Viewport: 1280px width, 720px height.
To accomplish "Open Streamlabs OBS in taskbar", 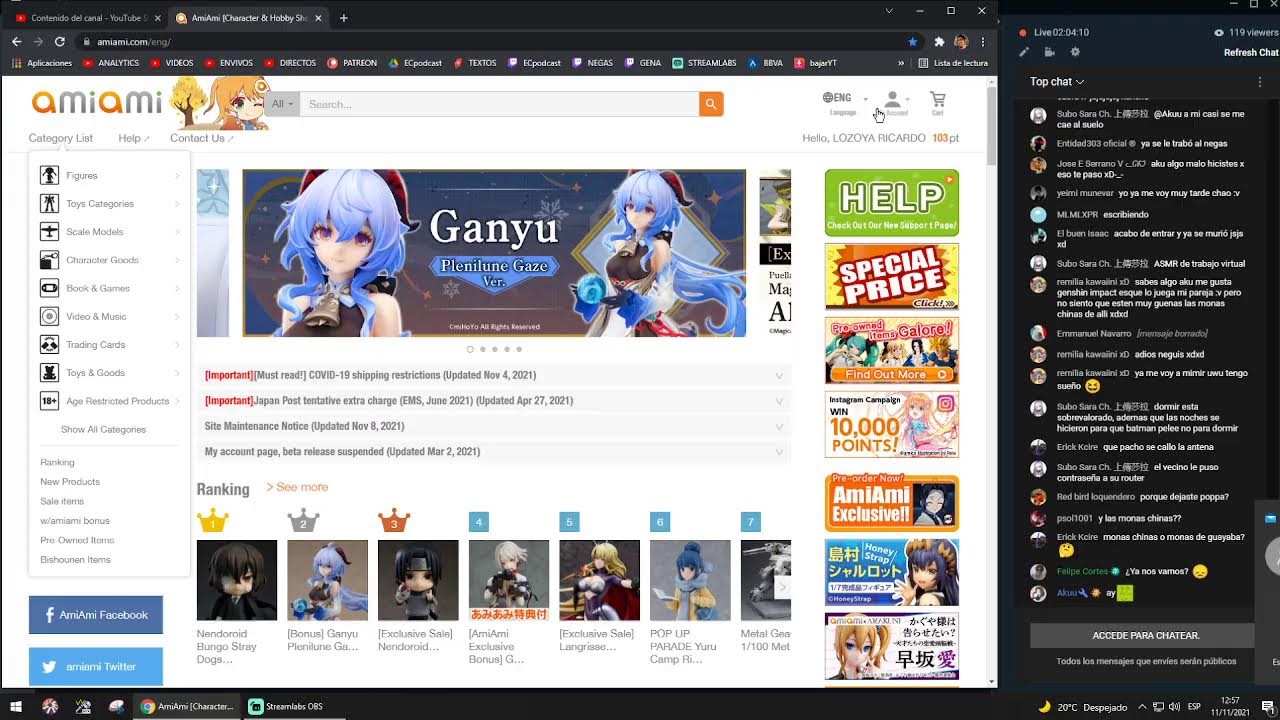I will (x=286, y=706).
